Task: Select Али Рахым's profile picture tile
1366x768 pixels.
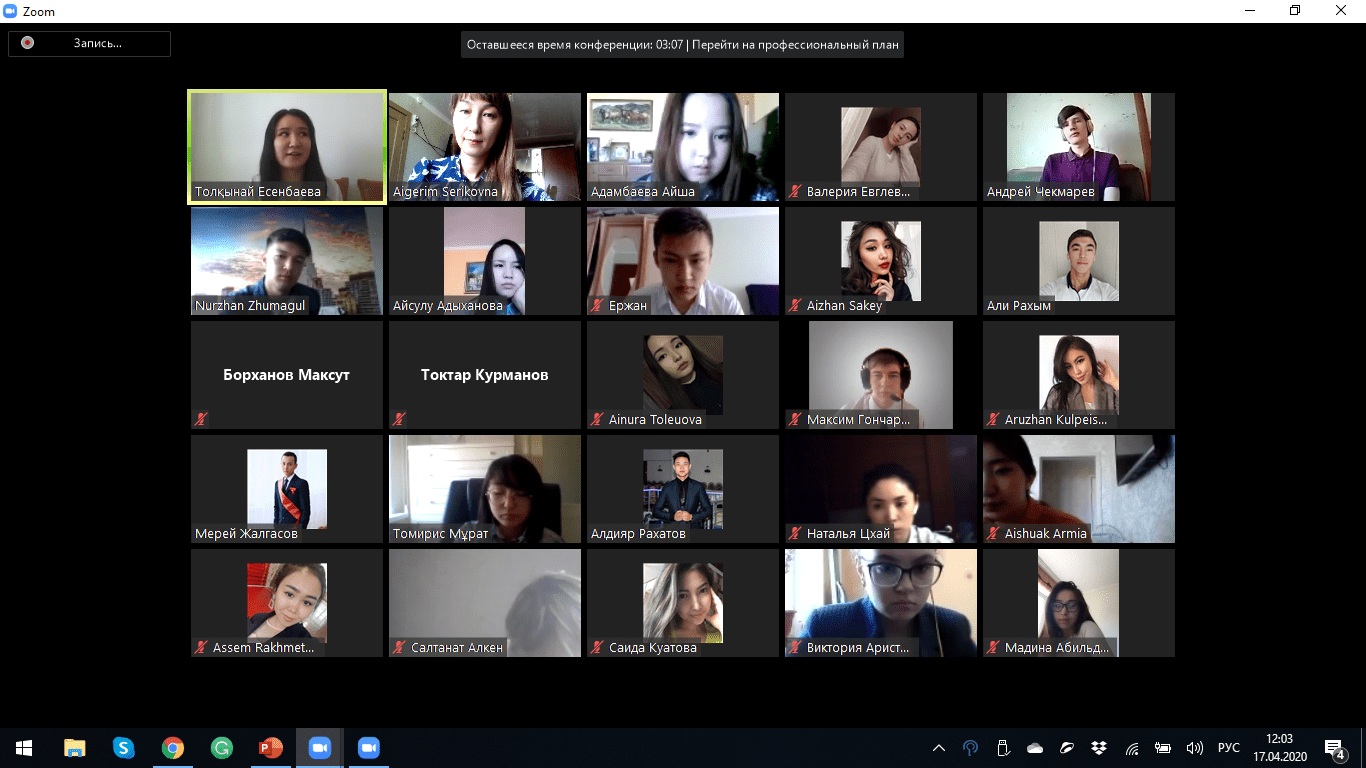Action: pyautogui.click(x=1079, y=261)
